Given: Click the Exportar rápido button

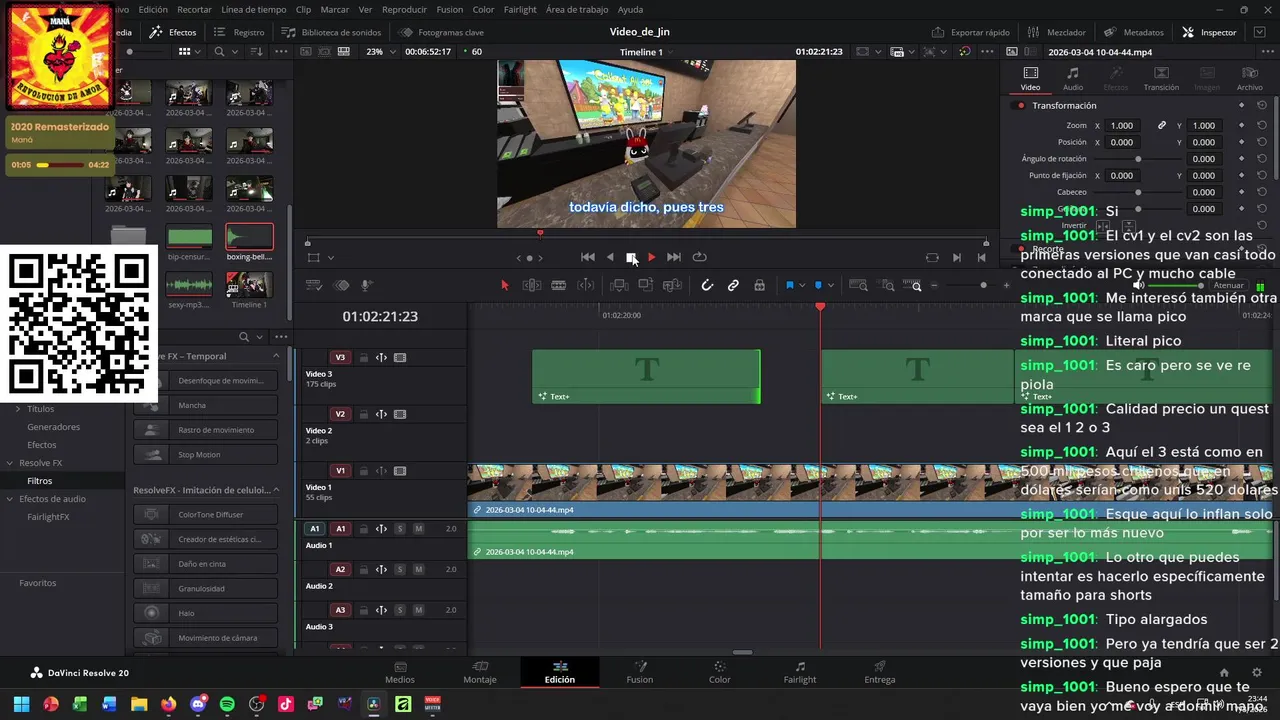Looking at the screenshot, I should point(970,32).
